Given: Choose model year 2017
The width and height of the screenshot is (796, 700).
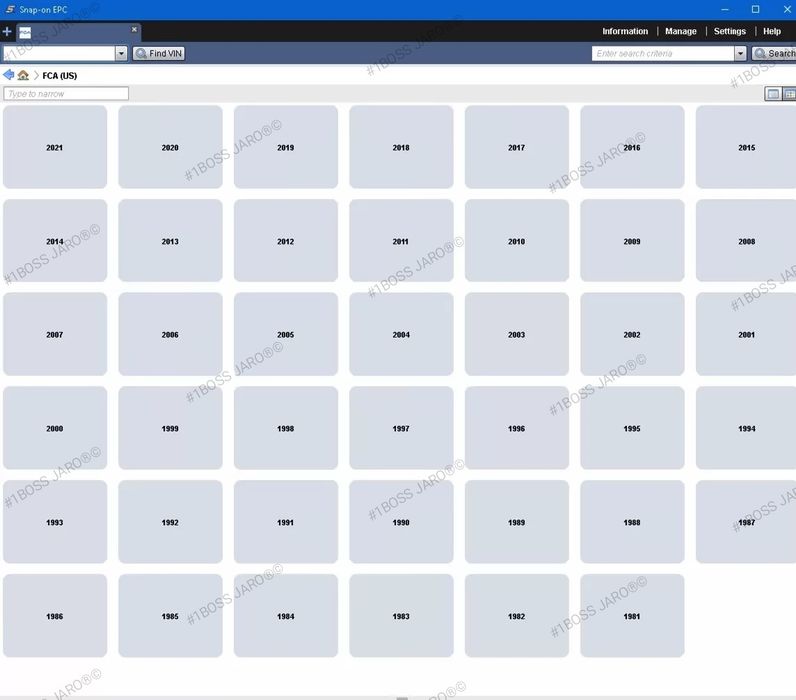Looking at the screenshot, I should (x=517, y=147).
